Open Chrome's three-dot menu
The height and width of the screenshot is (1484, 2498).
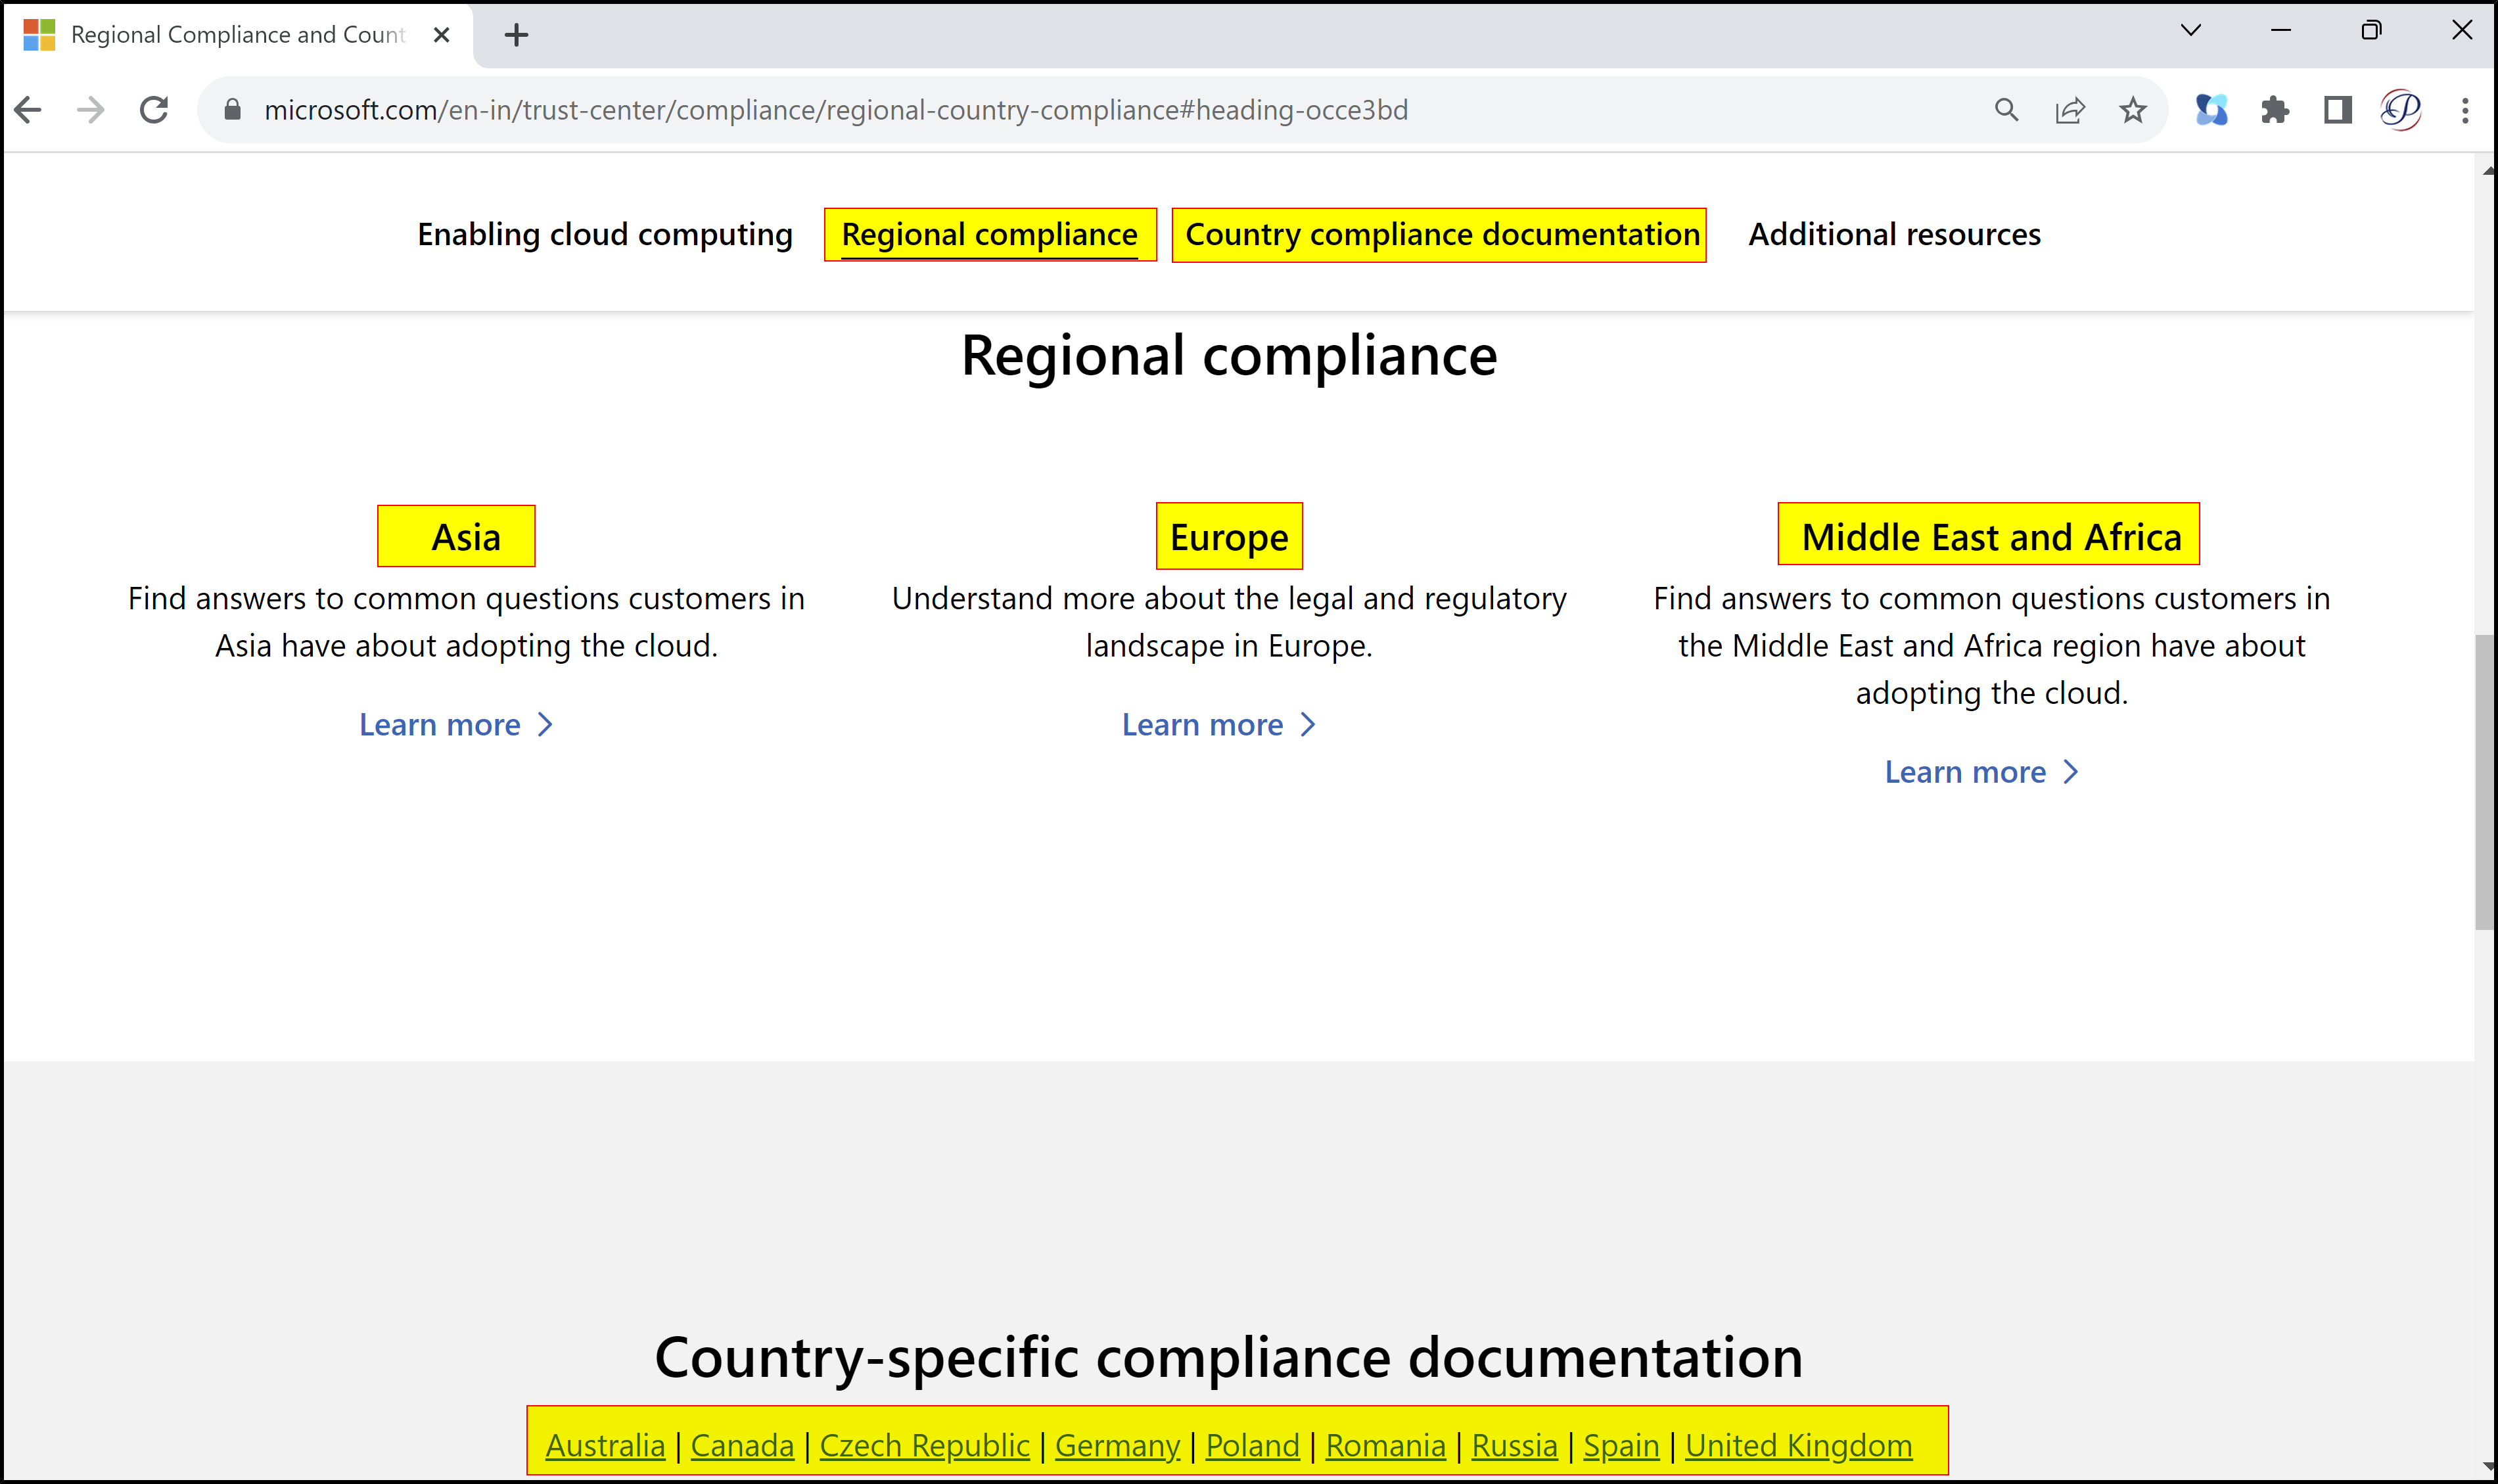(x=2465, y=110)
